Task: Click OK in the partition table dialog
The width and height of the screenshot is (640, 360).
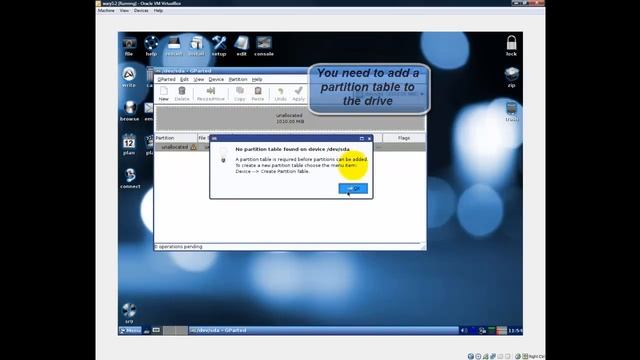Action: point(353,188)
